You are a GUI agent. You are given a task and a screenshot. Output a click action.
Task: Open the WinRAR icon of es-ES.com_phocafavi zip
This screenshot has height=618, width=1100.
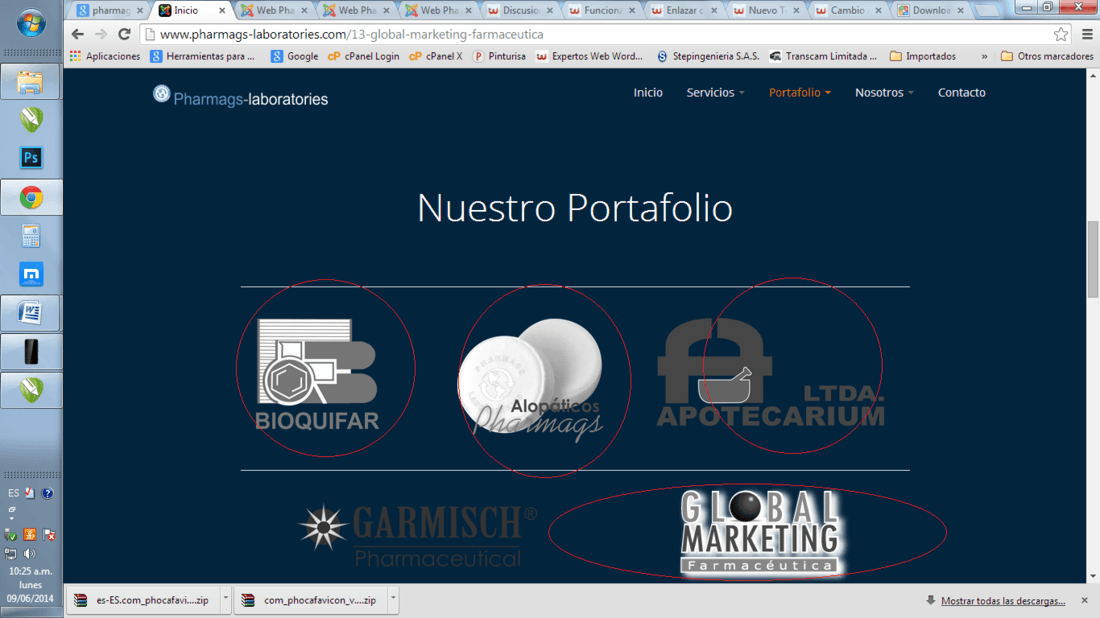click(x=81, y=600)
